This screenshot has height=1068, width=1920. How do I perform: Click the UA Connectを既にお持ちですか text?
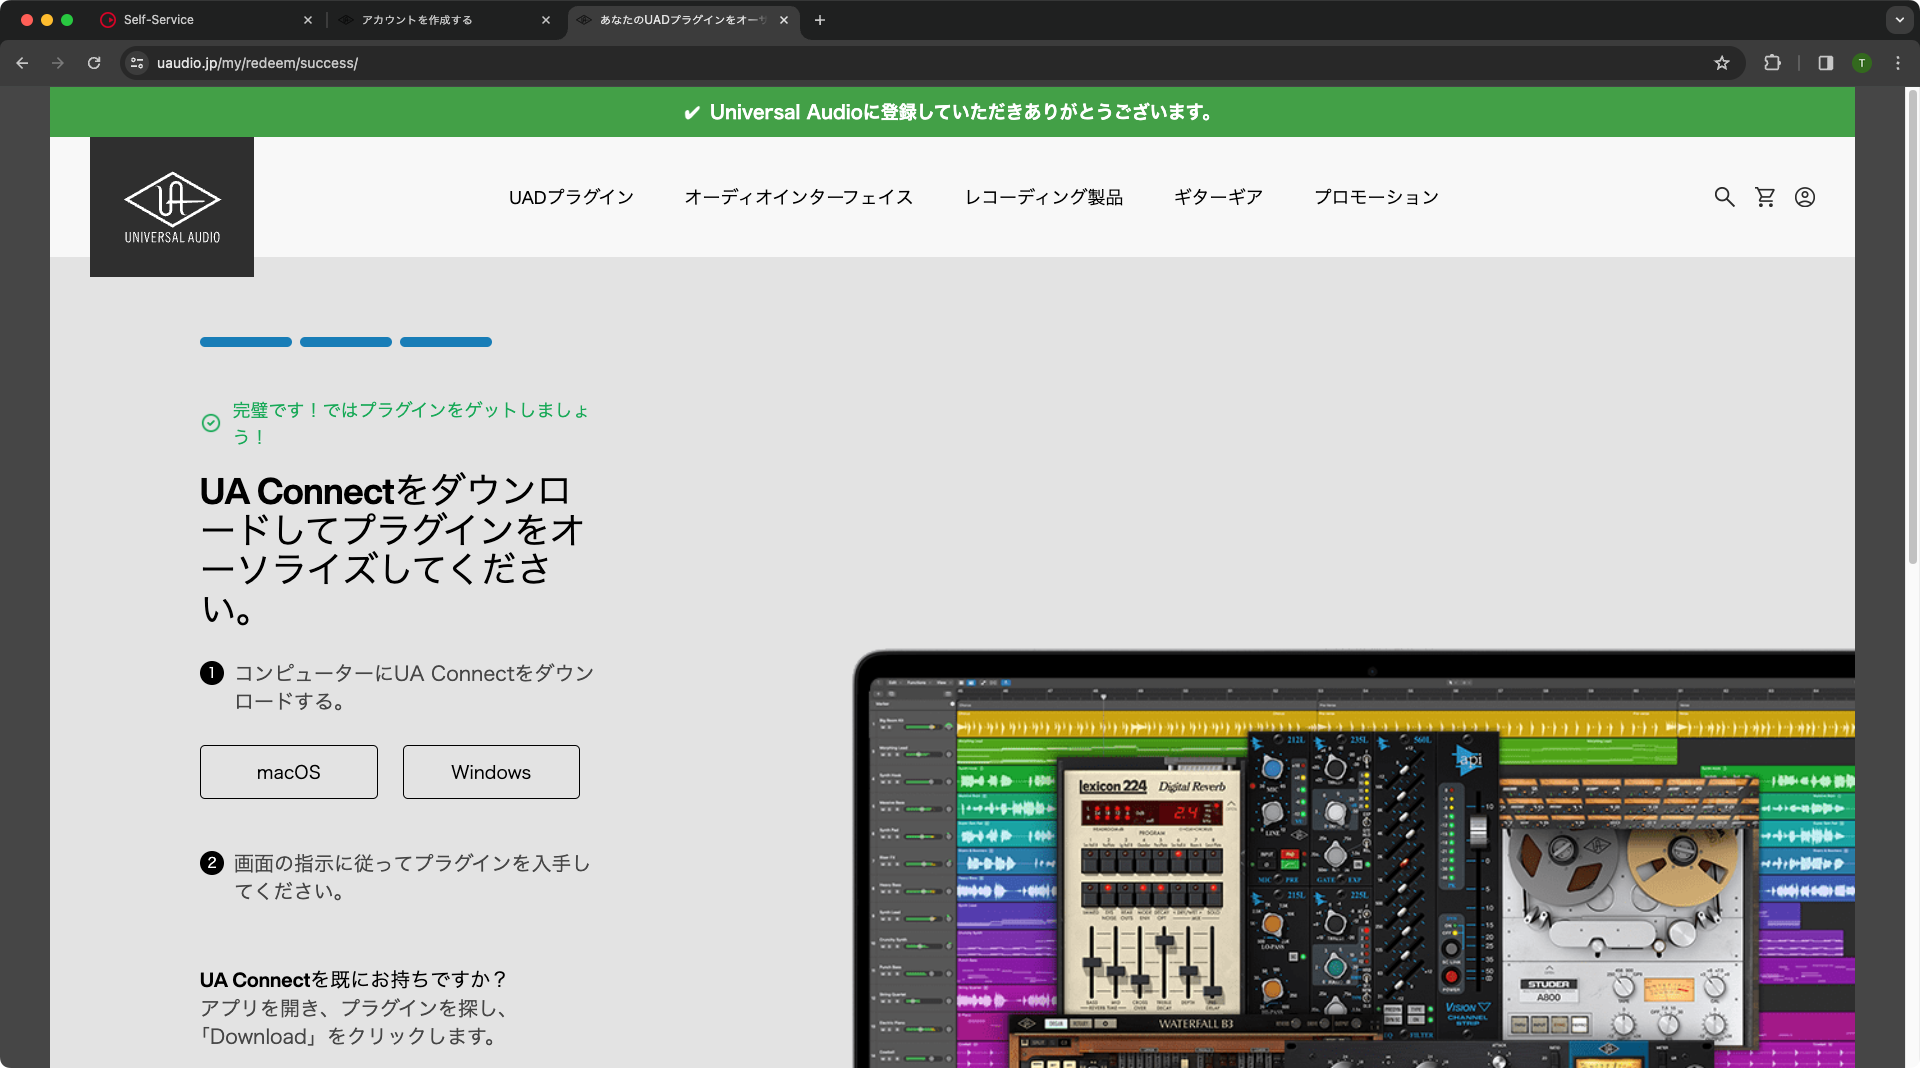pos(354,979)
